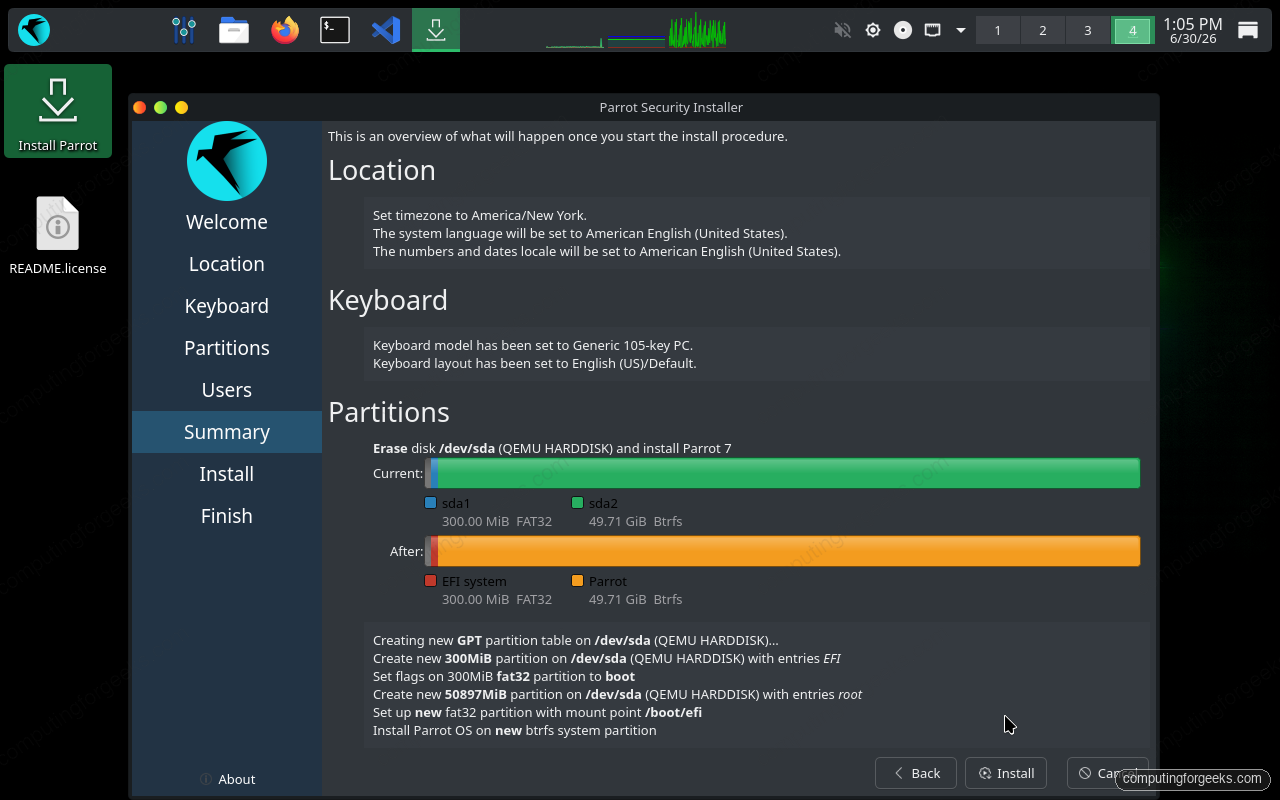Image resolution: width=1280 pixels, height=800 pixels.
Task: Click 'Creating new GPT partition table' line
Action: point(575,640)
